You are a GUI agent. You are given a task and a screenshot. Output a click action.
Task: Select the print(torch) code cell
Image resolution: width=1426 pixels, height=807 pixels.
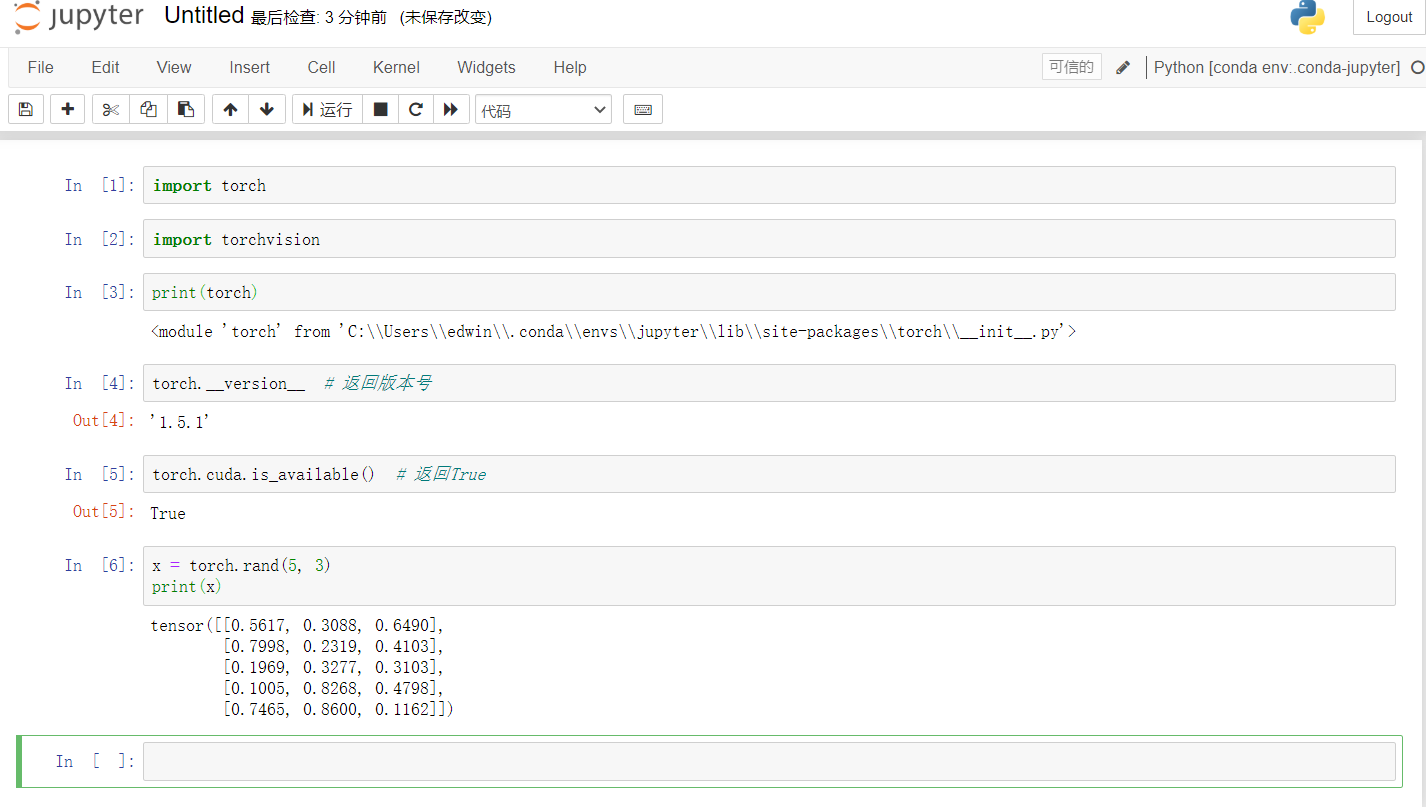point(769,292)
